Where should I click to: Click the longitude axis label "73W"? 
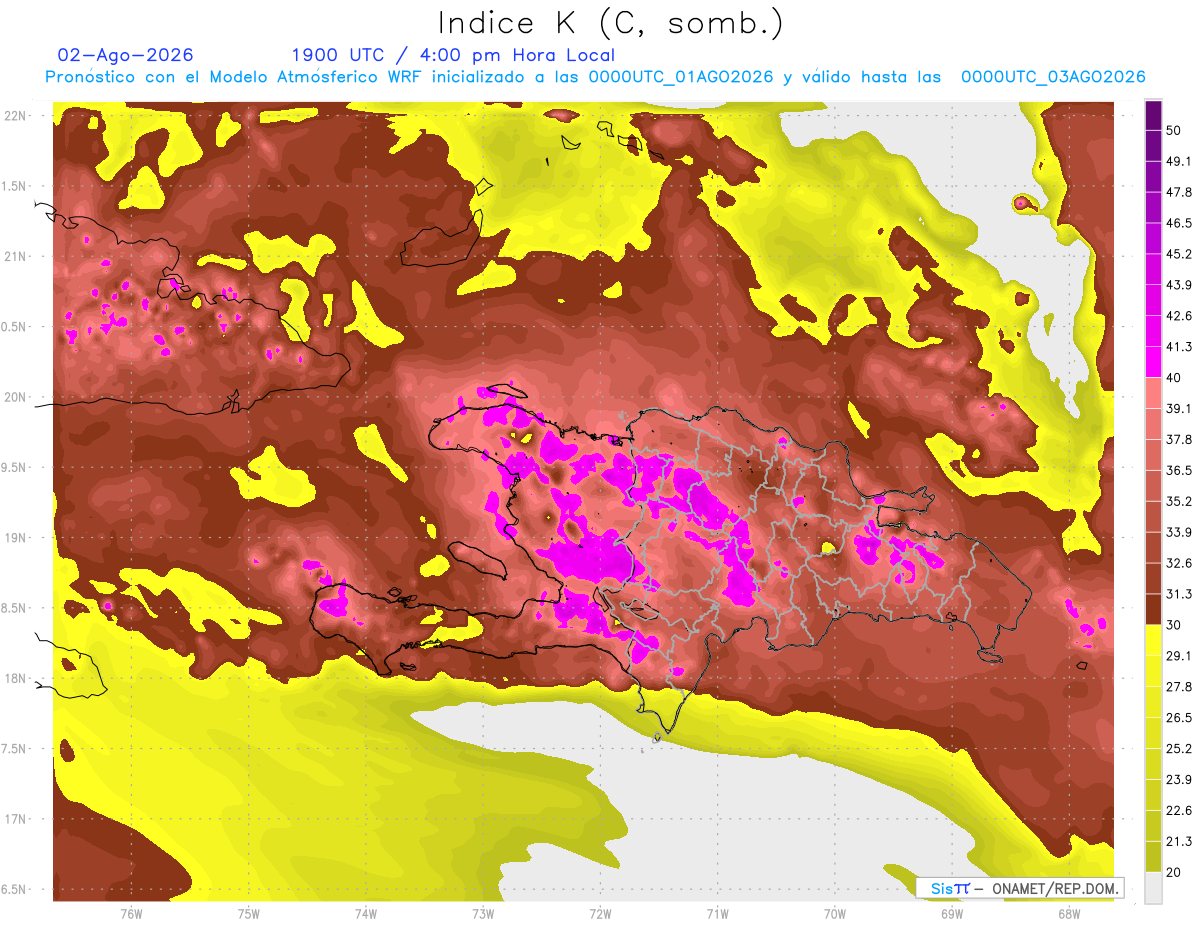pyautogui.click(x=483, y=914)
